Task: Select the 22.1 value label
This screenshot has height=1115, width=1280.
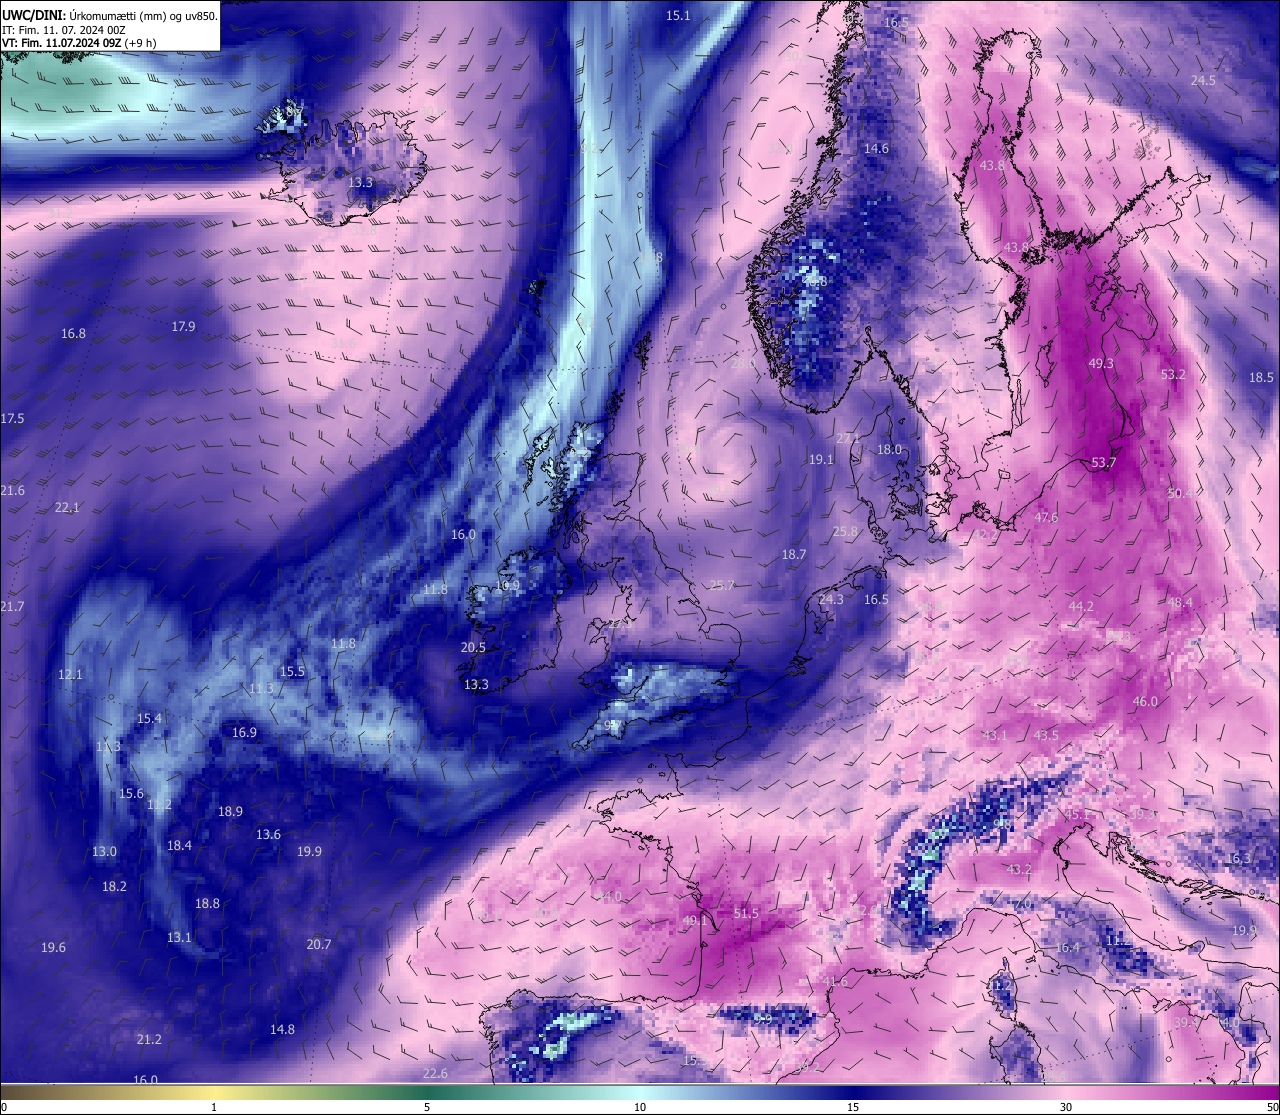Action: pyautogui.click(x=66, y=507)
